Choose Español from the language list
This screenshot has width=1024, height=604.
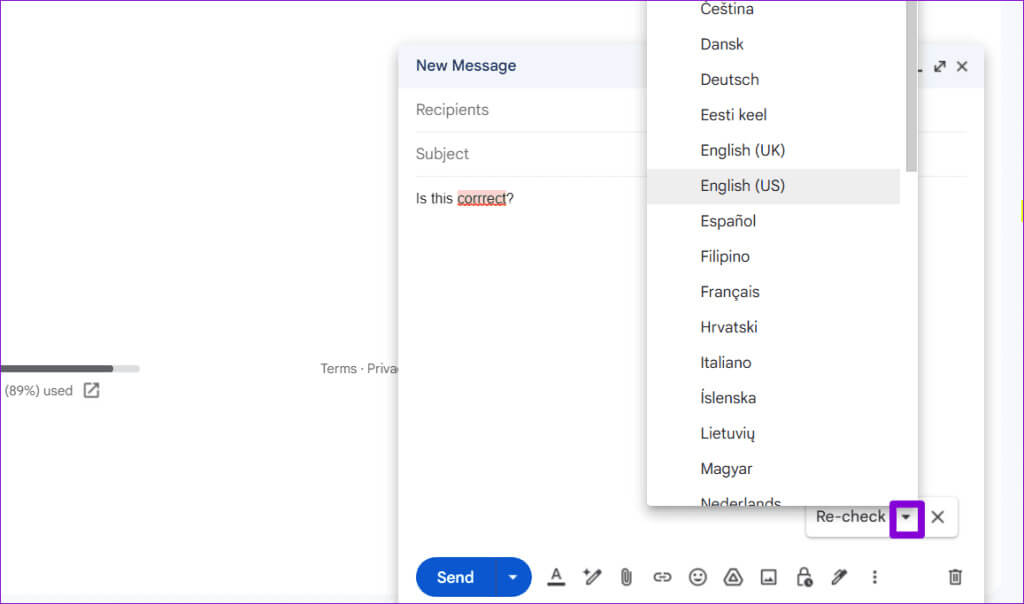coord(773,221)
